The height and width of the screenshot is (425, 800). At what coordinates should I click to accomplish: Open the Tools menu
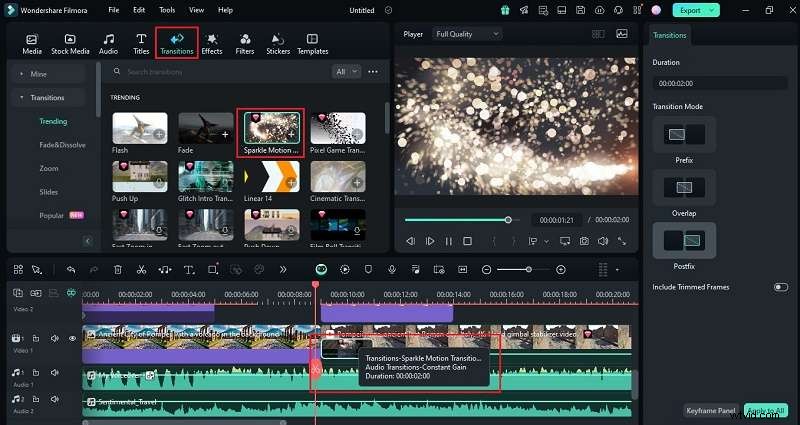click(167, 10)
